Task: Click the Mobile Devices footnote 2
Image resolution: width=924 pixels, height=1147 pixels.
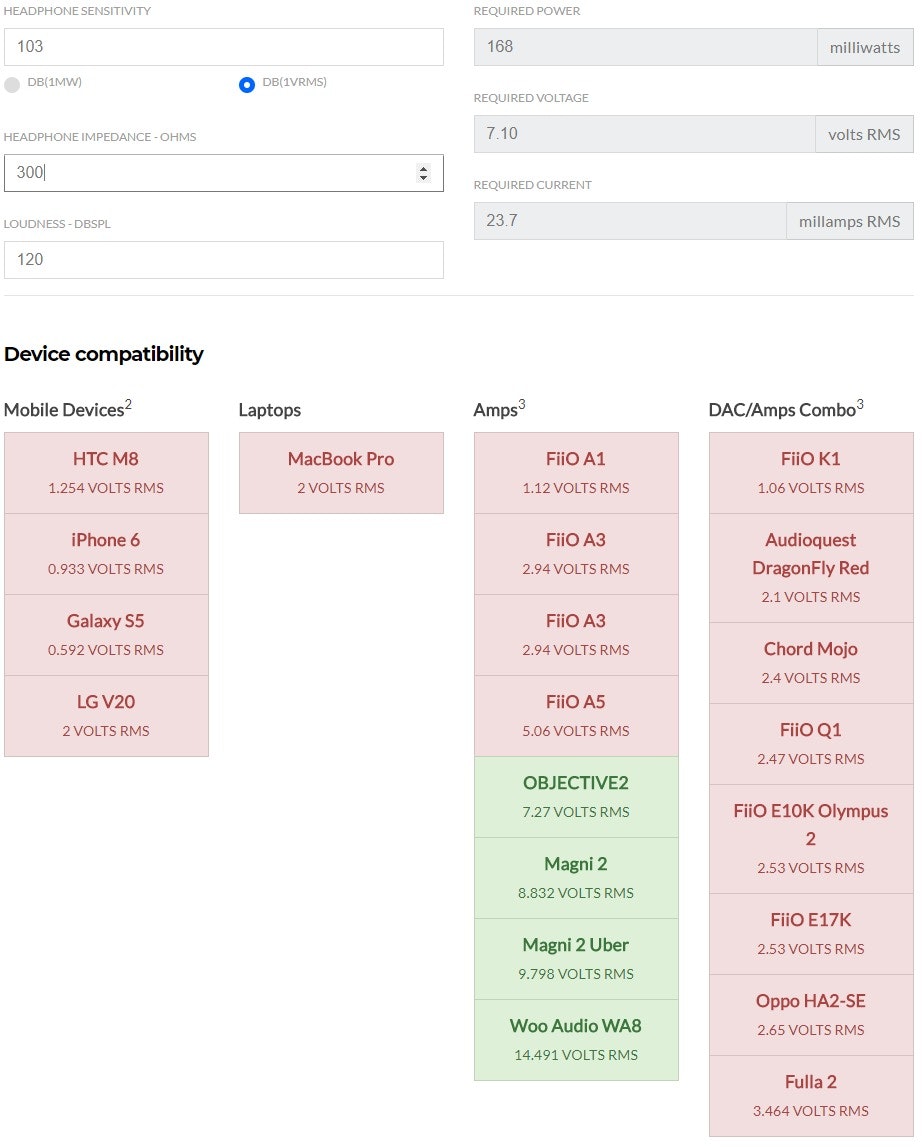Action: pyautogui.click(x=129, y=404)
